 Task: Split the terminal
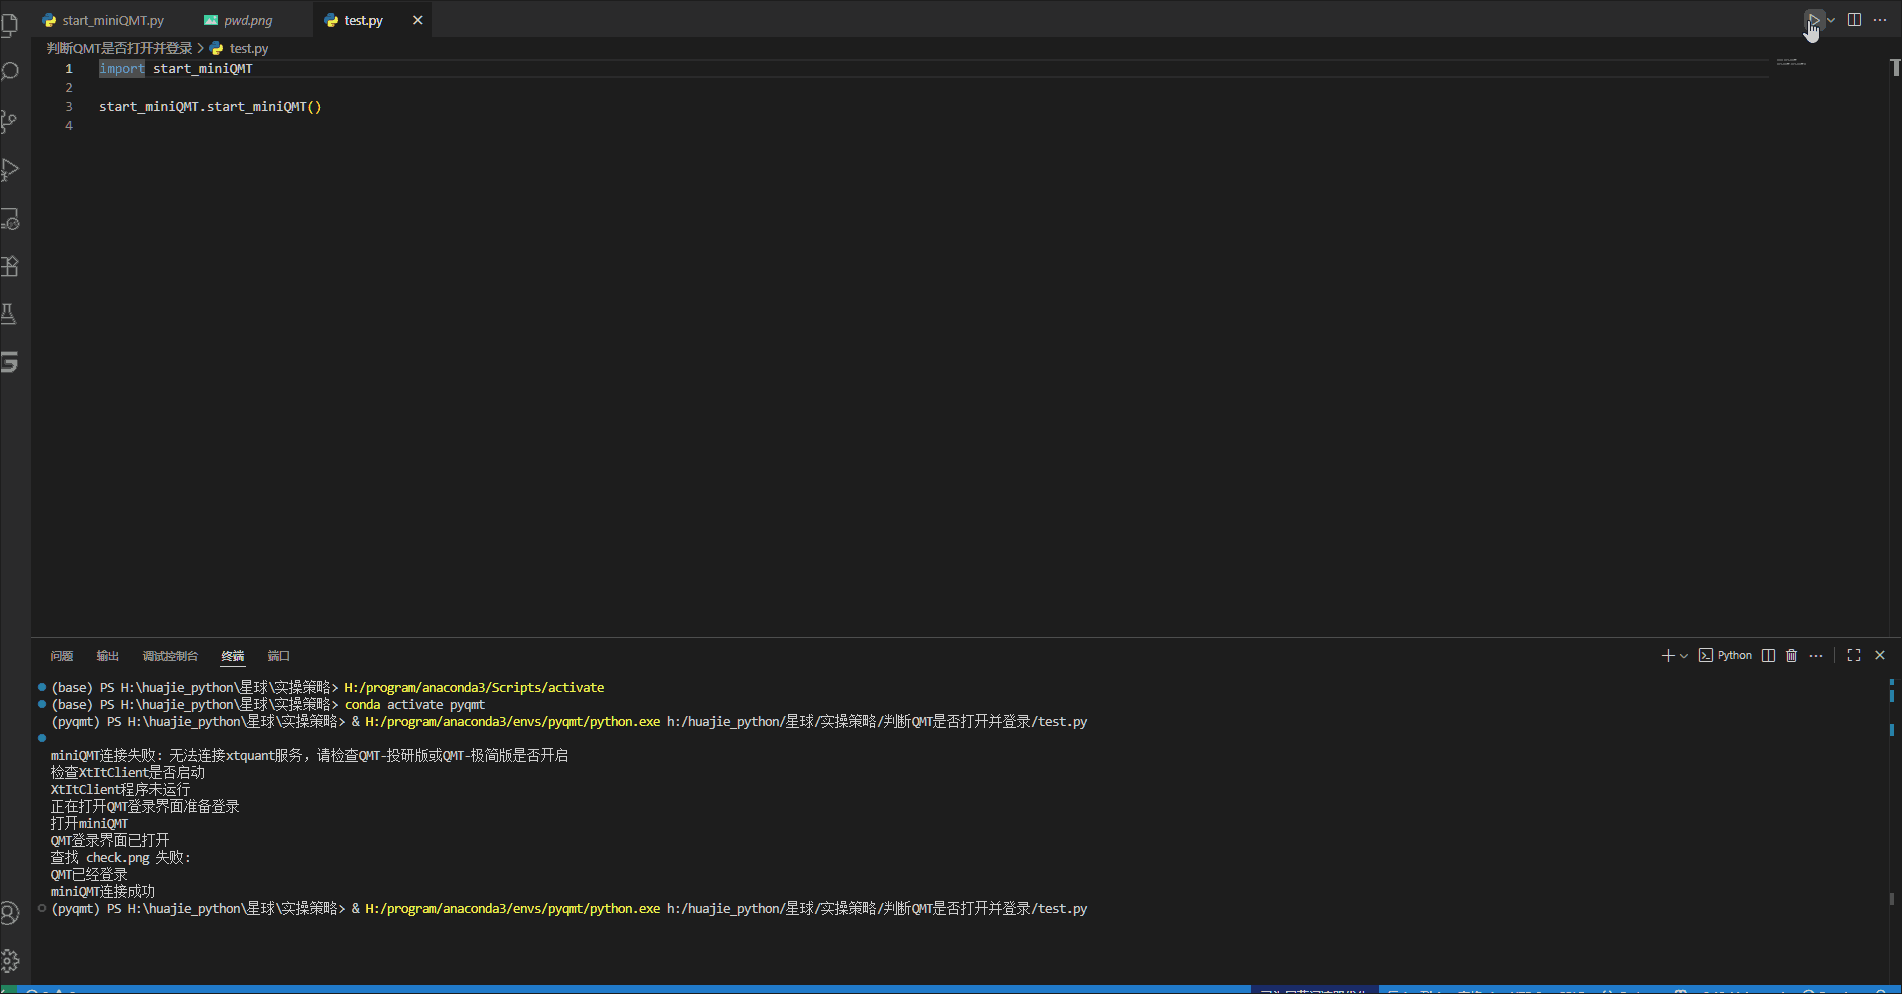(x=1768, y=655)
